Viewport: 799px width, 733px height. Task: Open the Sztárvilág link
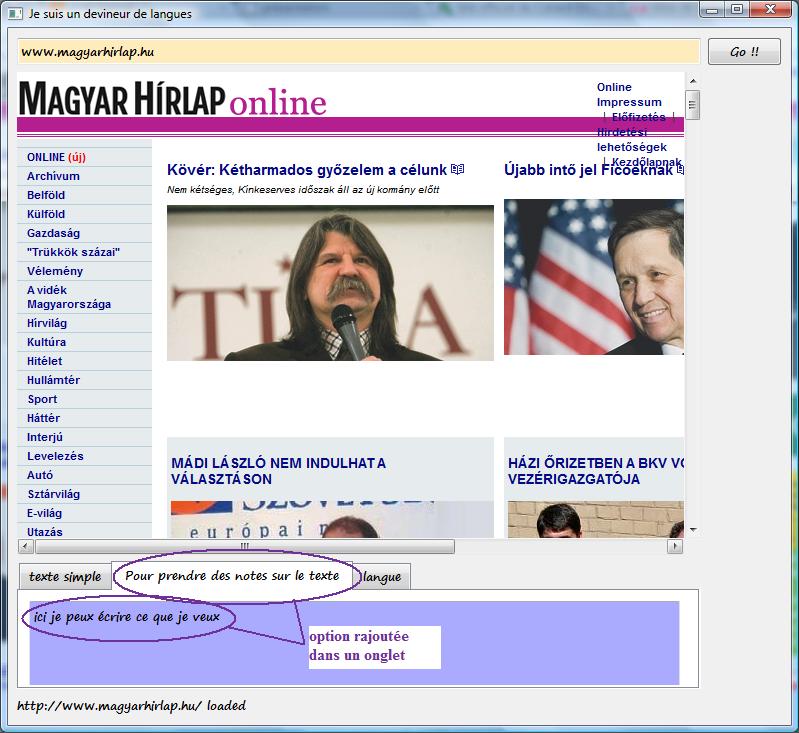point(54,494)
